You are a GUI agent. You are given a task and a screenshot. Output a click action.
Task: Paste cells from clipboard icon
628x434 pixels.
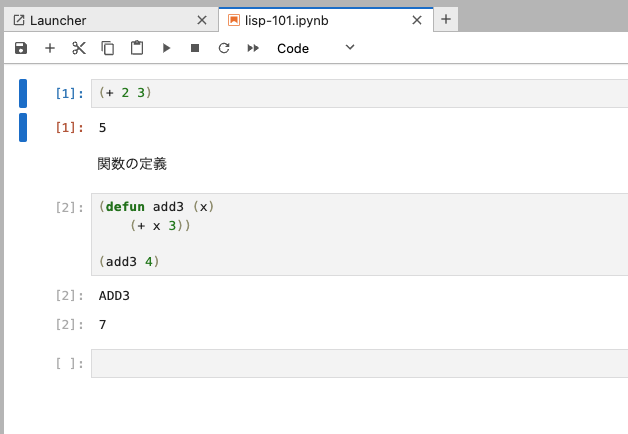[x=137, y=48]
